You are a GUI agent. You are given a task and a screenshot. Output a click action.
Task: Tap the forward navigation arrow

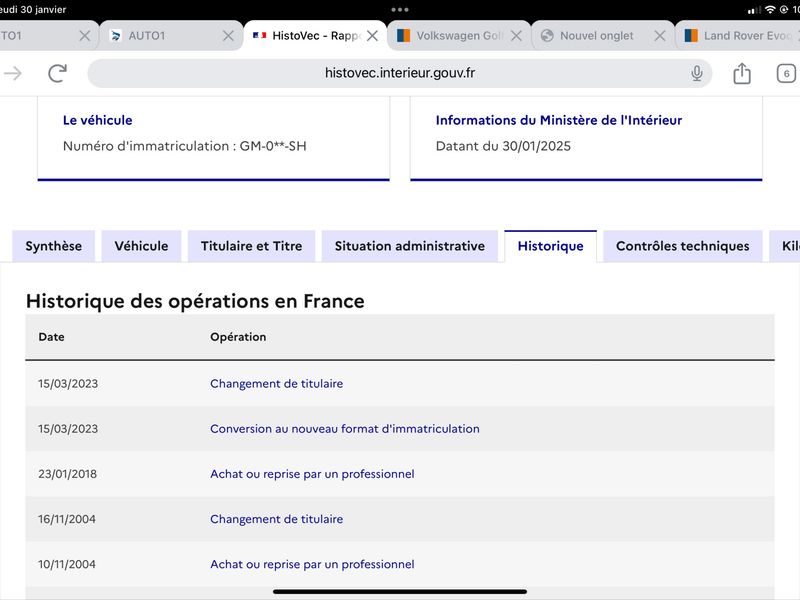(x=13, y=73)
